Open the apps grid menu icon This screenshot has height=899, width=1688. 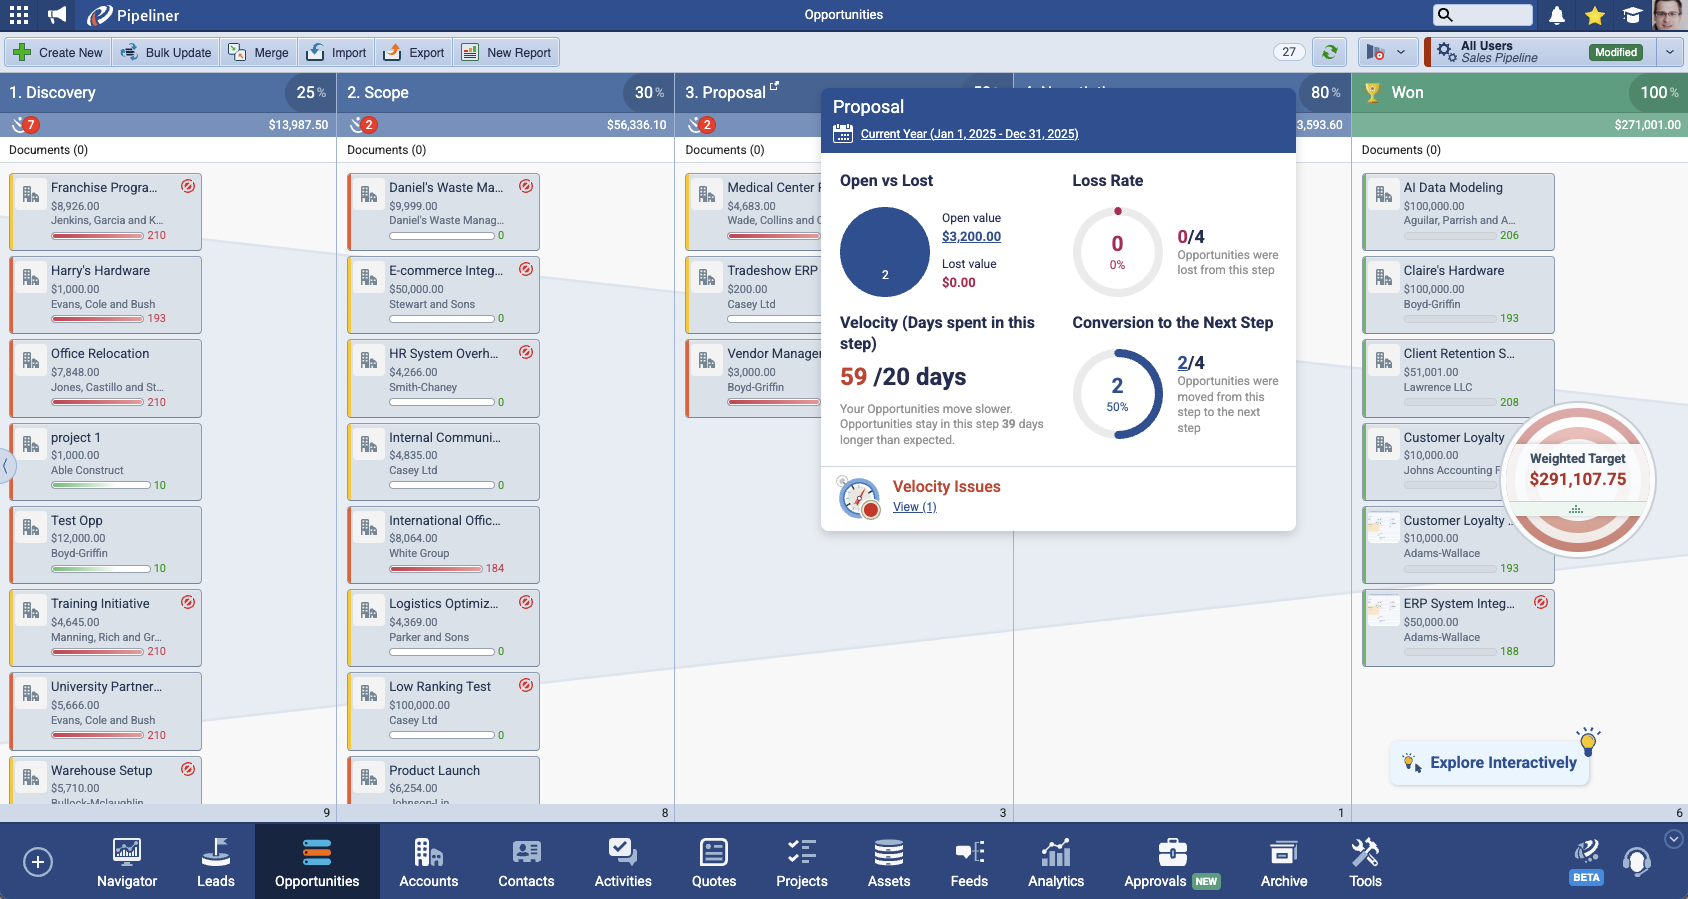pyautogui.click(x=19, y=15)
